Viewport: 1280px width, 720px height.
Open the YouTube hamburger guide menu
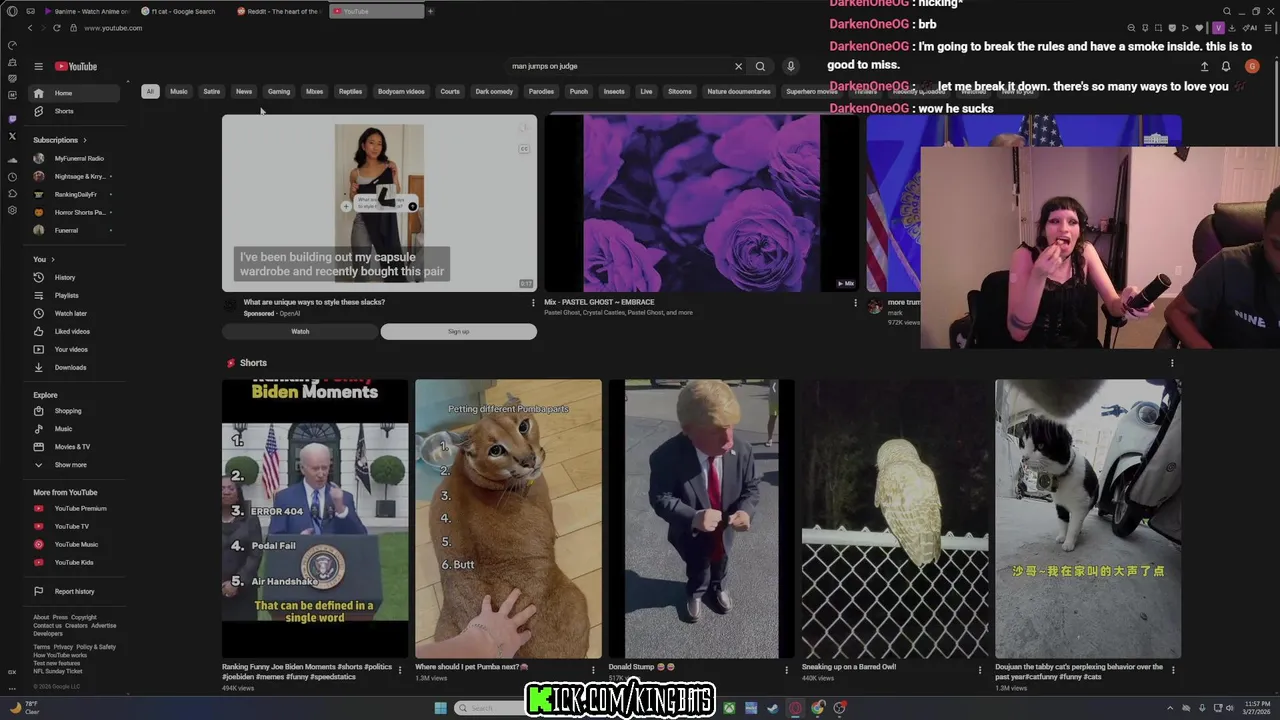tap(38, 66)
